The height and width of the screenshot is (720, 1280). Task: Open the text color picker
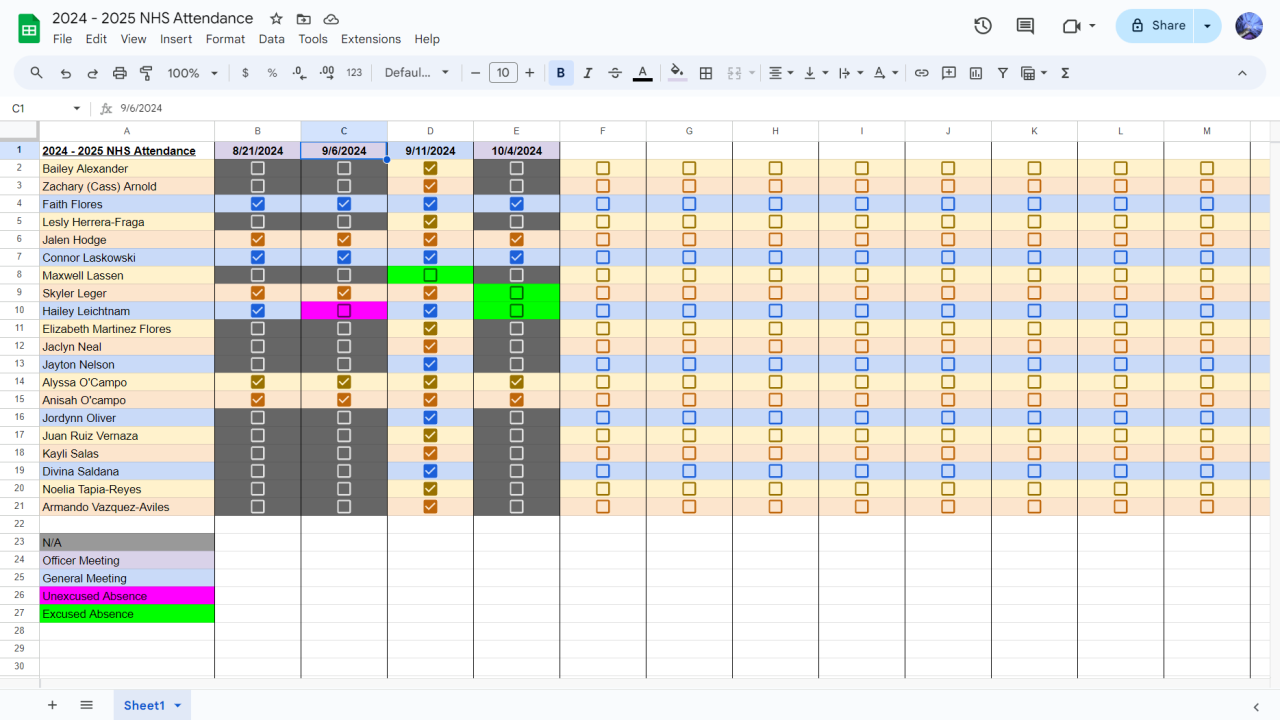(x=643, y=73)
